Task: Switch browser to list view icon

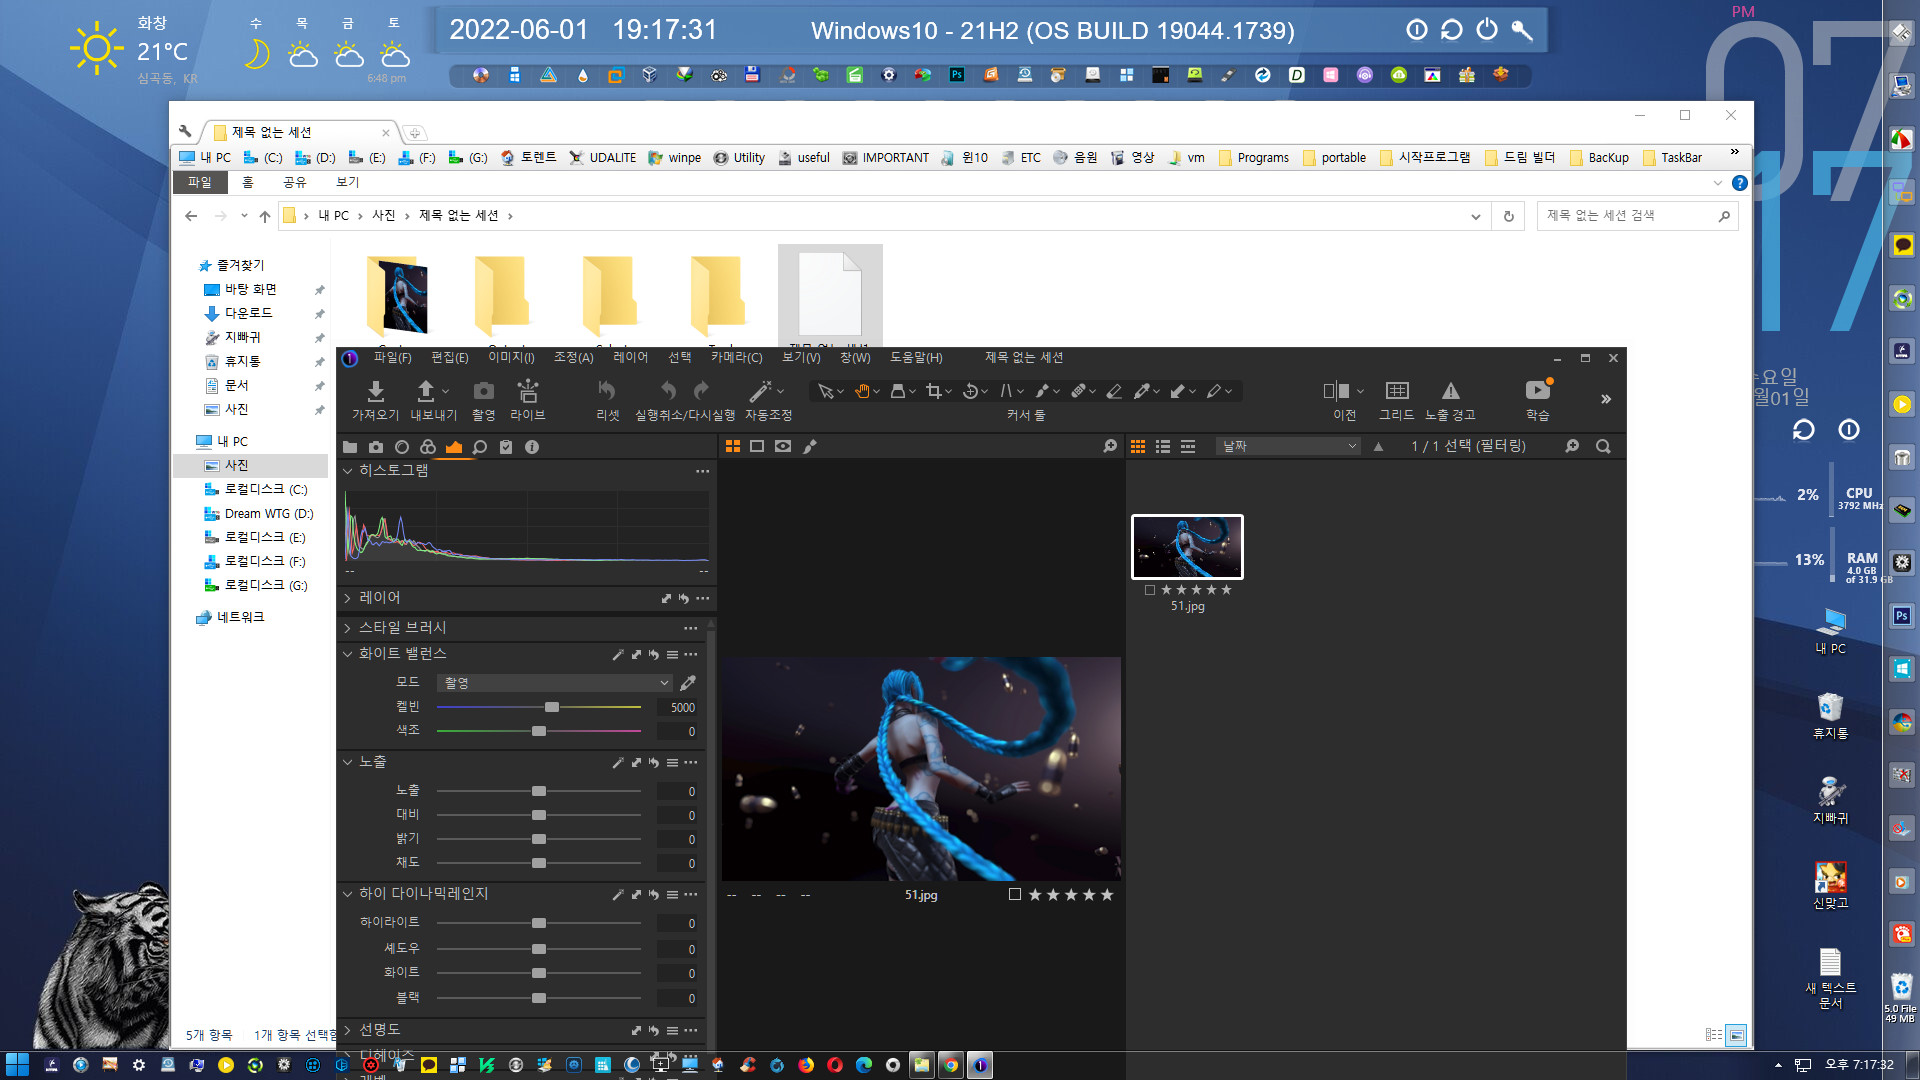Action: coord(1163,446)
